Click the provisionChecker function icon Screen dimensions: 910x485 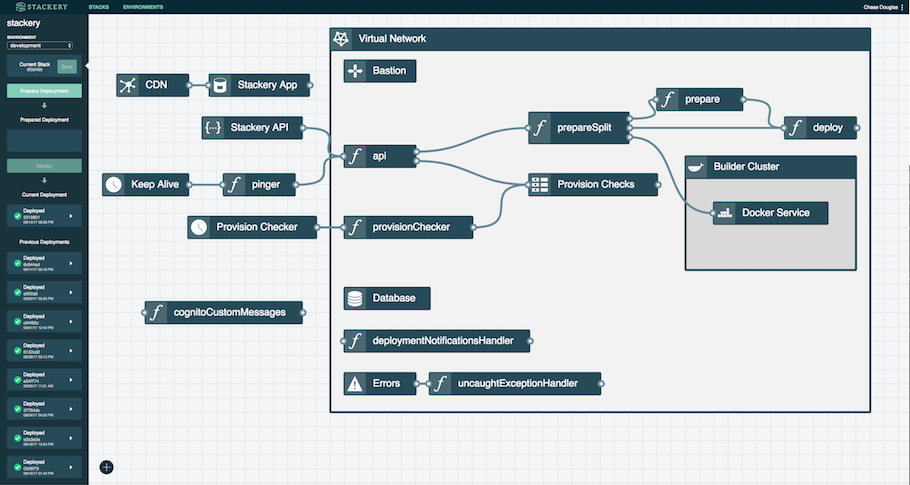355,227
